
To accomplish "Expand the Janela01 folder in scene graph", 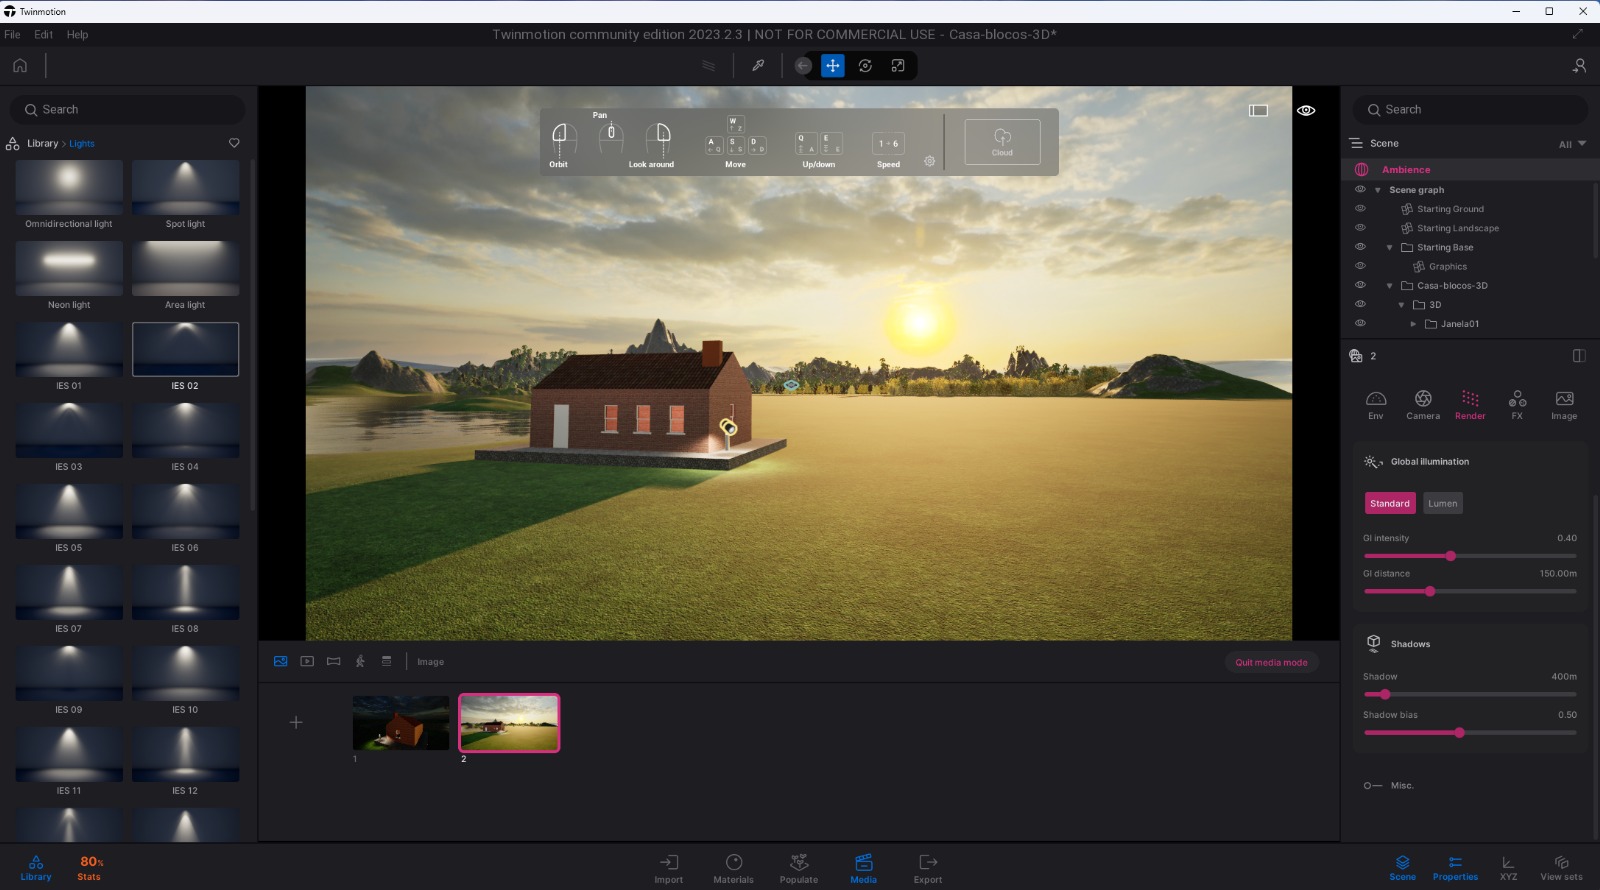I will point(1413,324).
